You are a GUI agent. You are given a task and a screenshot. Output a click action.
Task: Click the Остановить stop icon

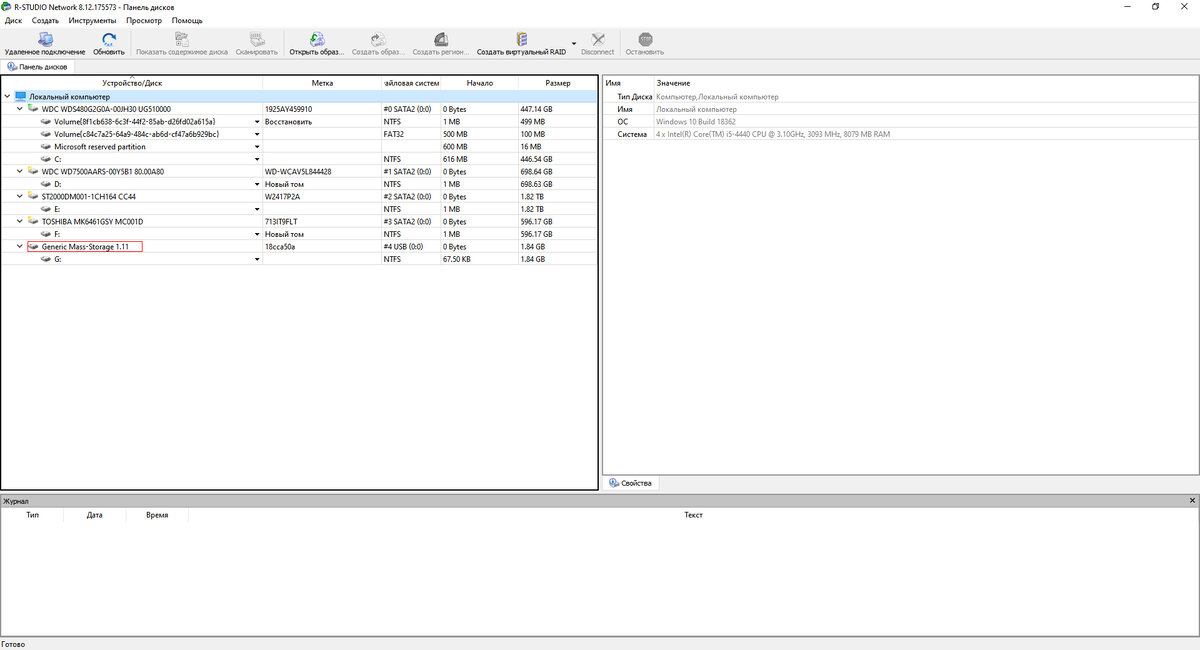pos(645,39)
